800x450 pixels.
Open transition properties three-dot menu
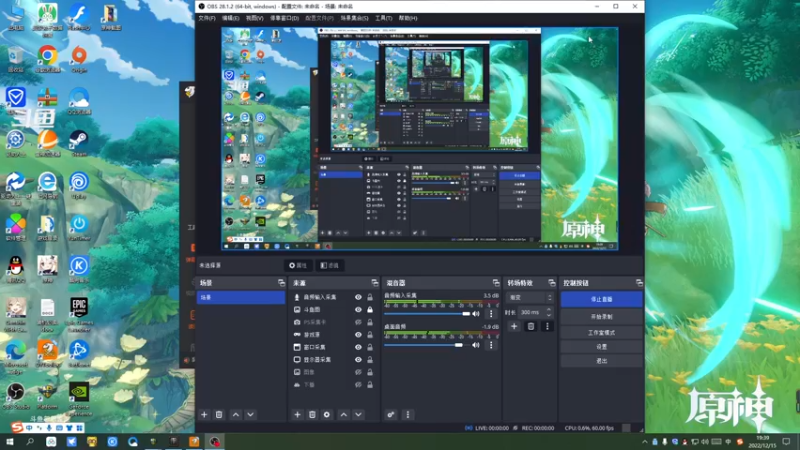[547, 327]
